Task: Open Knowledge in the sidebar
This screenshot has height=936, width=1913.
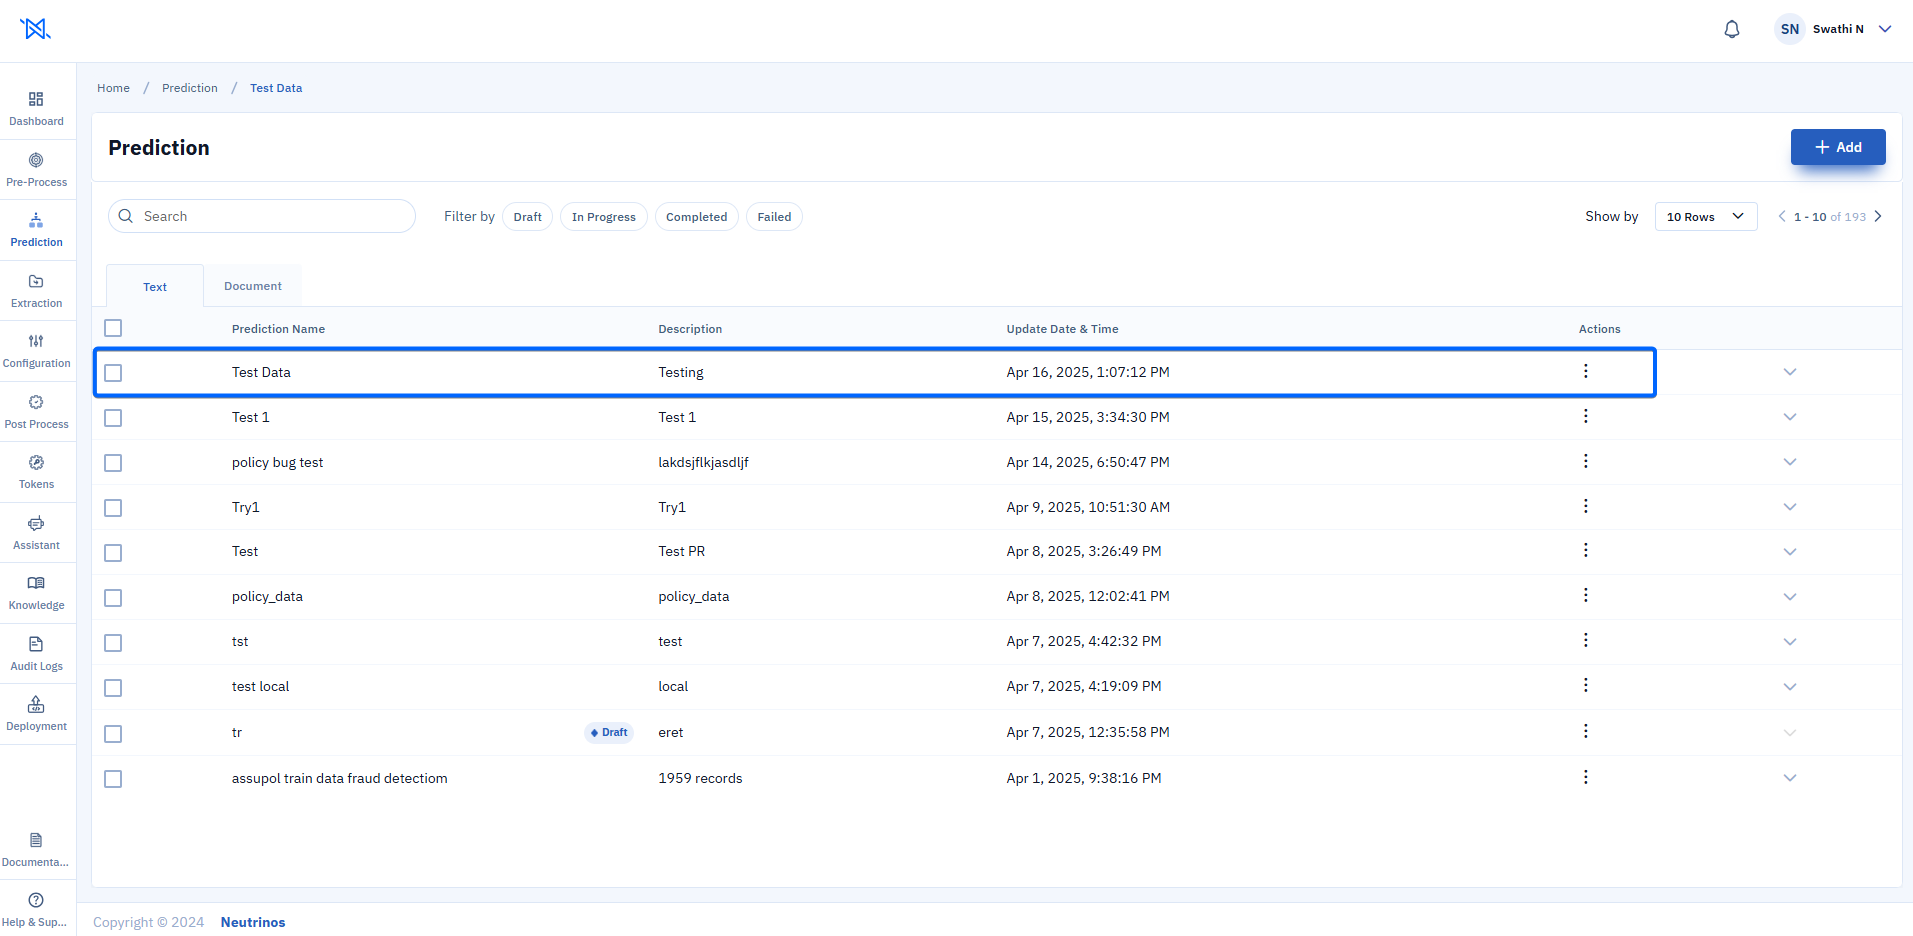Action: pos(36,593)
